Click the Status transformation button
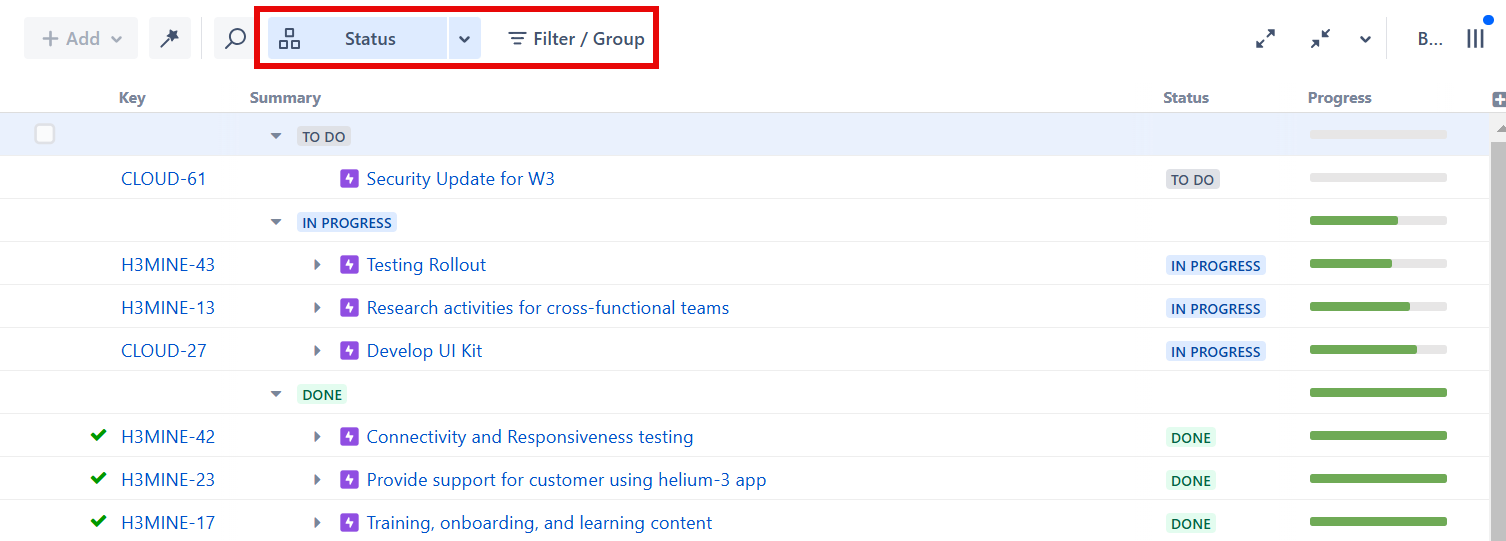Image resolution: width=1506 pixels, height=541 pixels. point(357,39)
